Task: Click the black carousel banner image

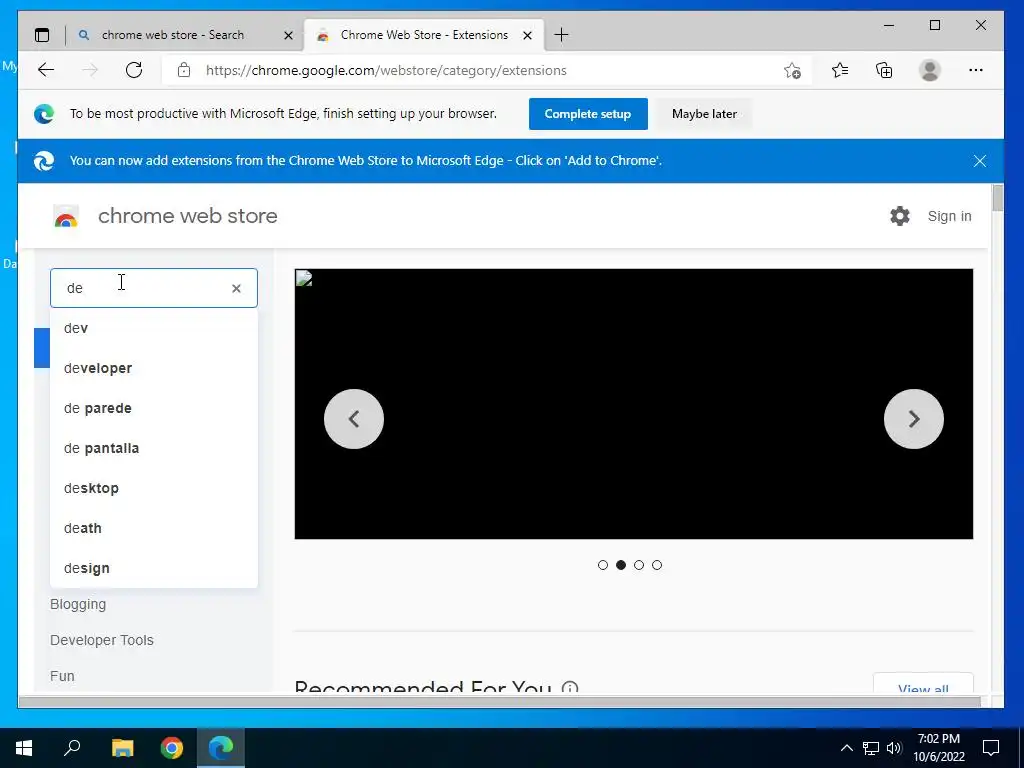Action: point(633,404)
